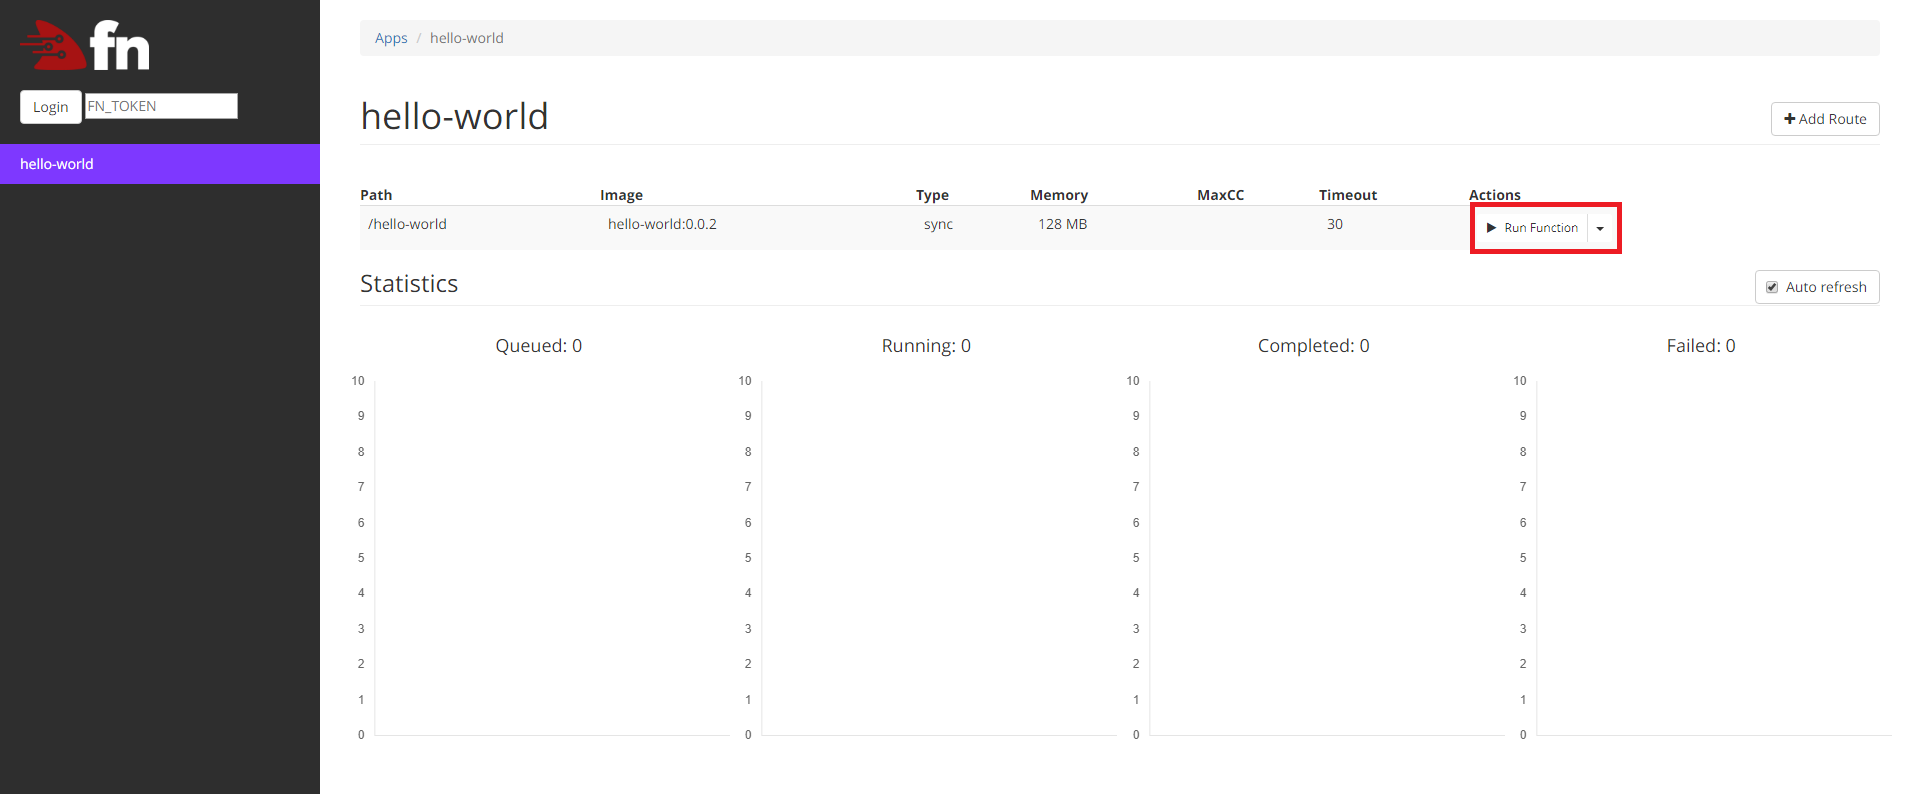Click the sync type cell
Screen dimensions: 1920x794
tap(938, 224)
